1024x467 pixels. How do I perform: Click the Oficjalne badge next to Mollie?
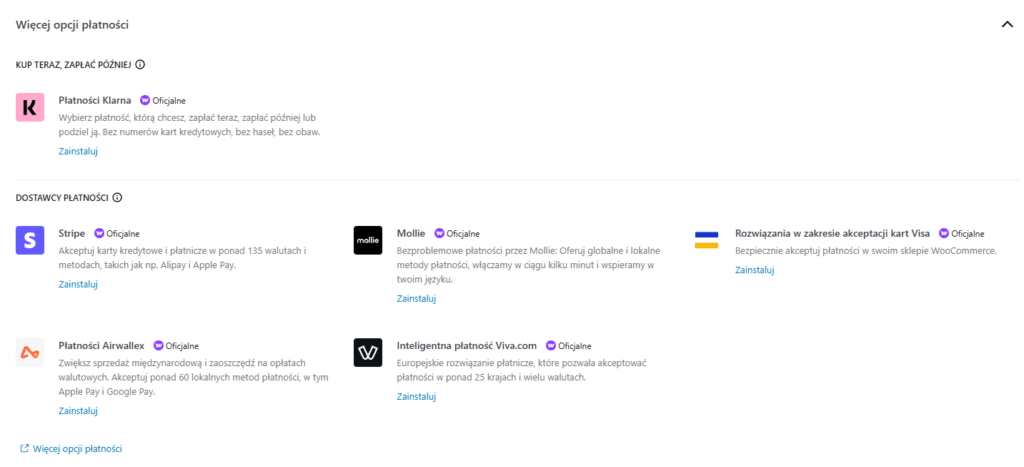point(456,233)
